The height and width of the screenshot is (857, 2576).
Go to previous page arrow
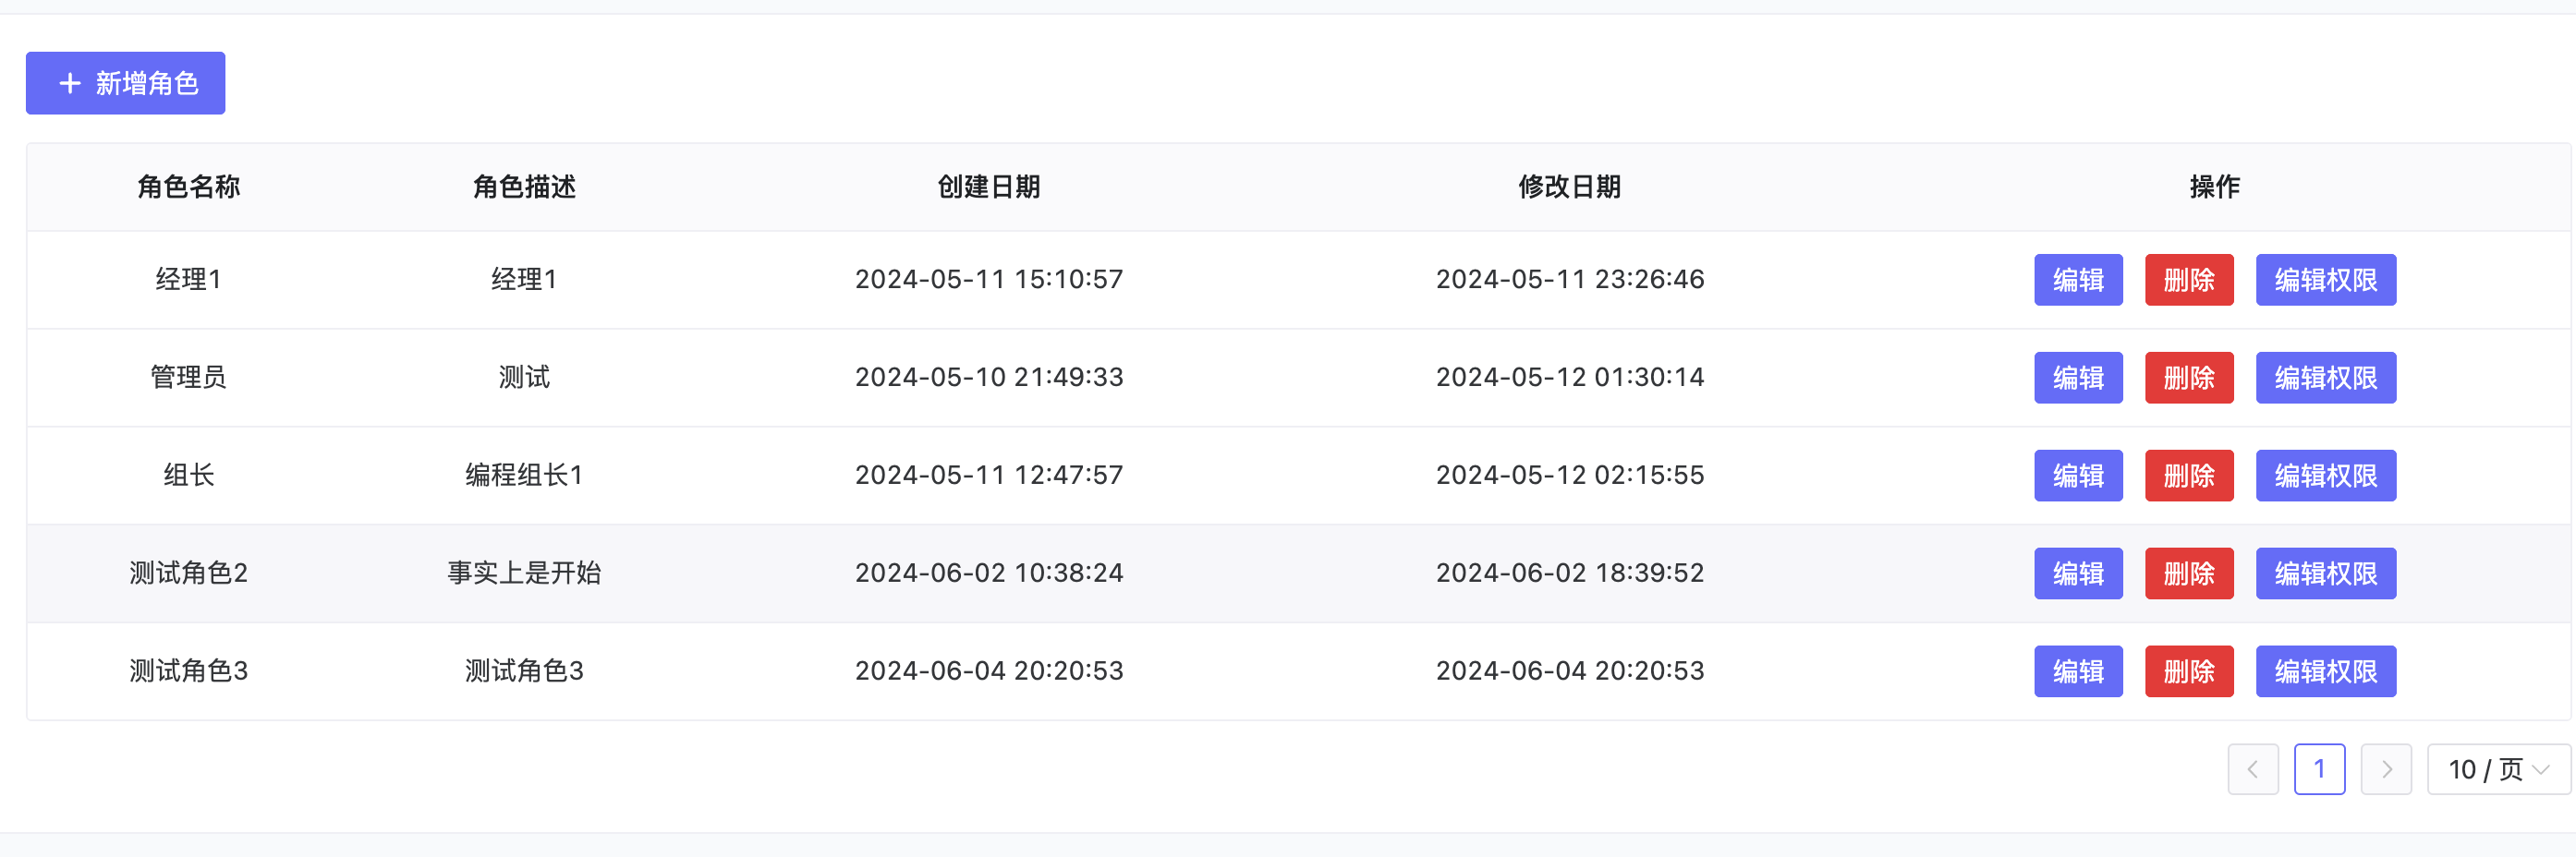(2253, 769)
